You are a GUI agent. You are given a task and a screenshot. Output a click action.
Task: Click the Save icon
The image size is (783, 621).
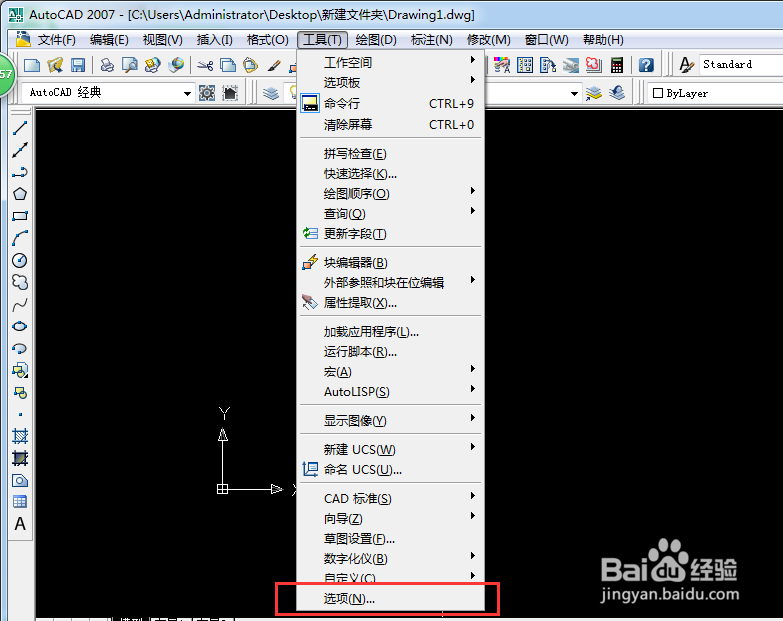click(78, 65)
